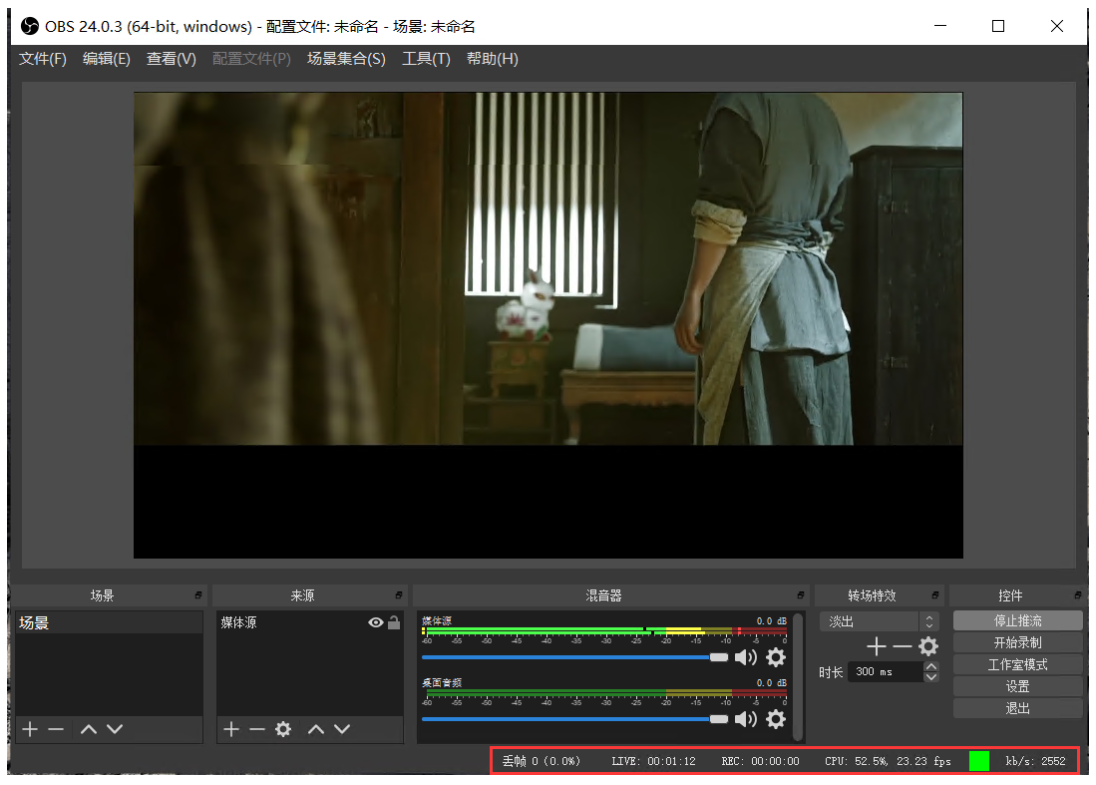
Task: Add a new scene with plus icon
Action: (30, 729)
